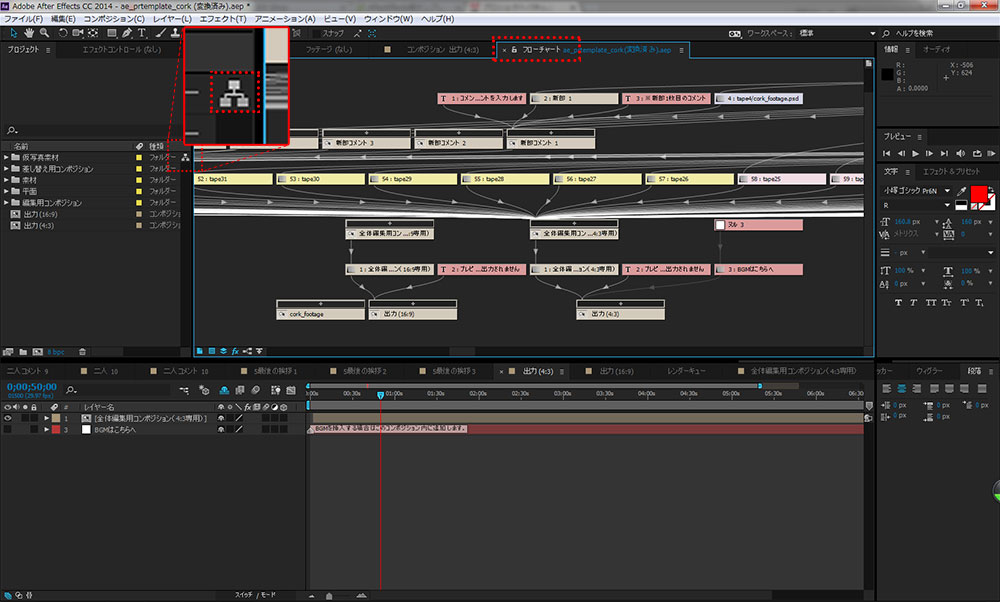Select the Horizontal Type tool
Screen dimensions: 1000x602
pyautogui.click(x=142, y=33)
